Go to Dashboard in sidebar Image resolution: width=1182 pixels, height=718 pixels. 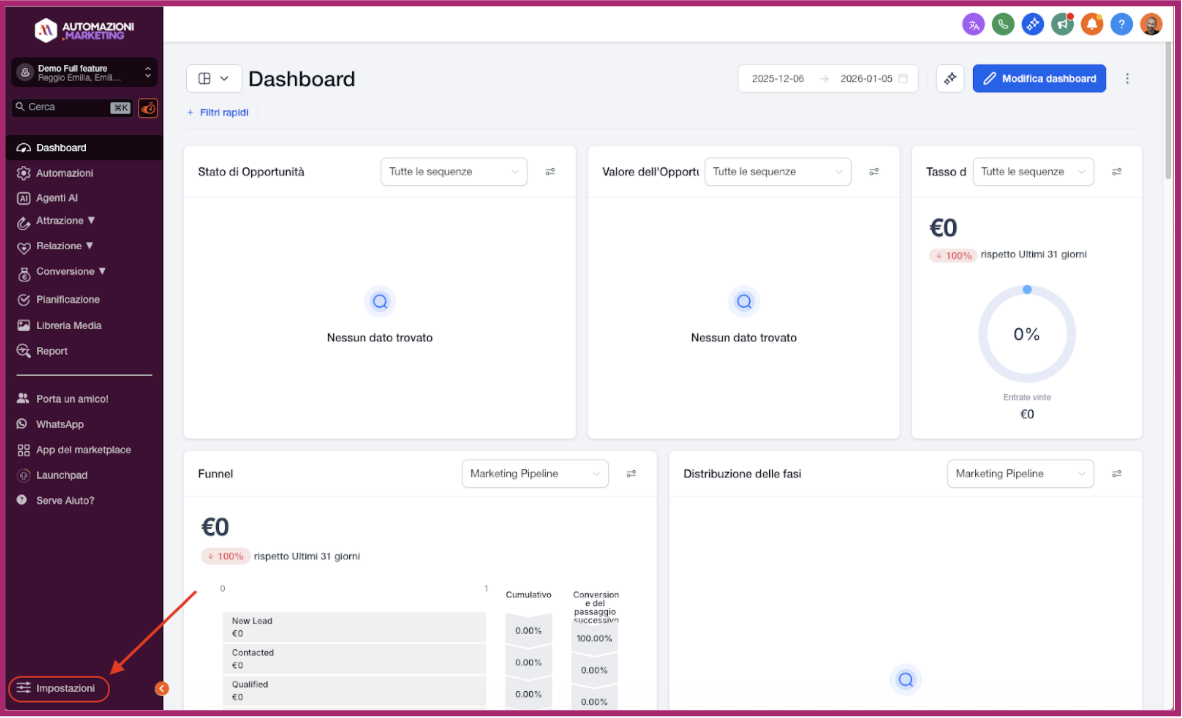(84, 148)
